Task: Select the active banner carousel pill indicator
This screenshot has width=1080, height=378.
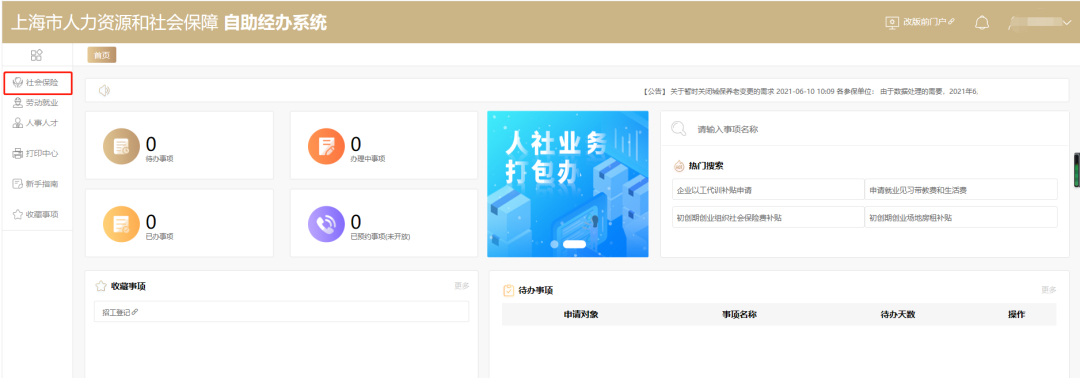Action: coord(574,244)
